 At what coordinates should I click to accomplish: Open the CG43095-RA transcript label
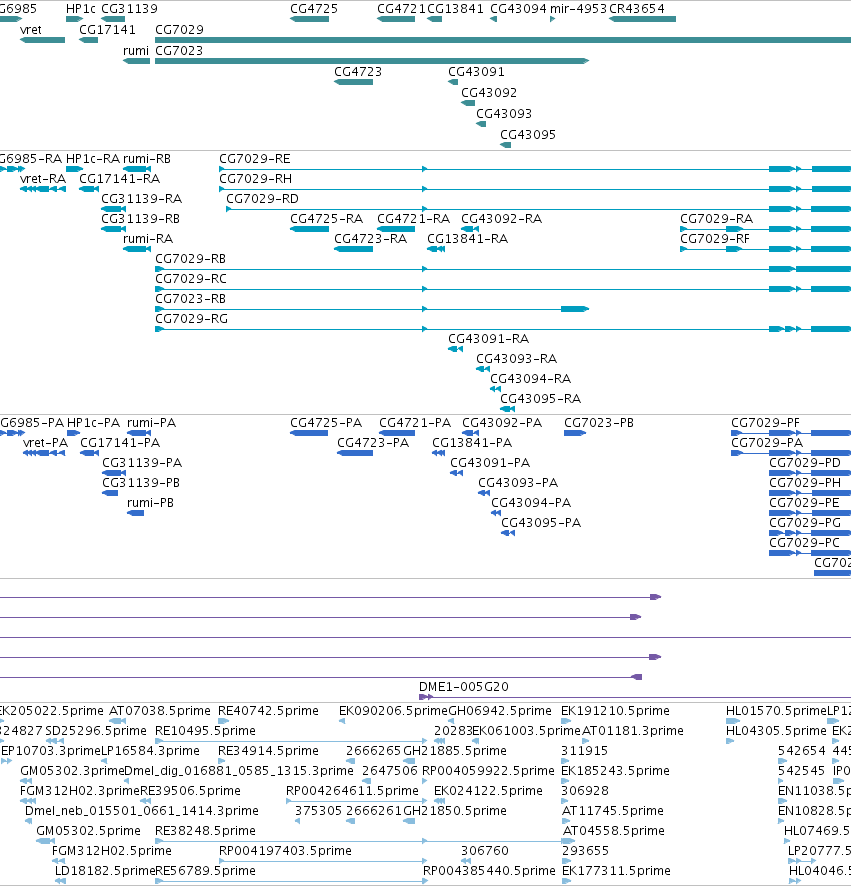point(541,399)
